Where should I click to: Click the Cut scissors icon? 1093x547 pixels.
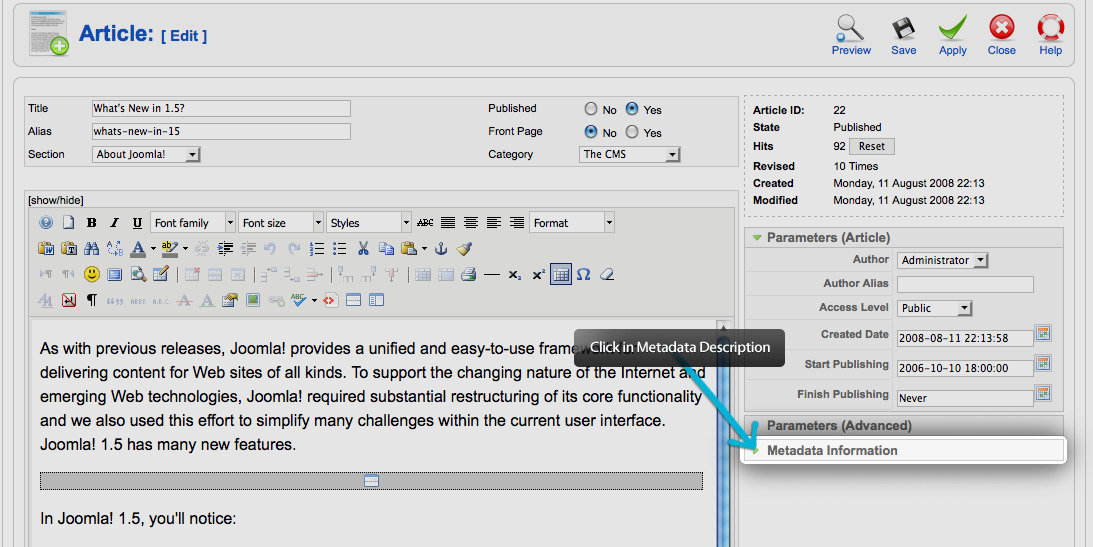[363, 248]
